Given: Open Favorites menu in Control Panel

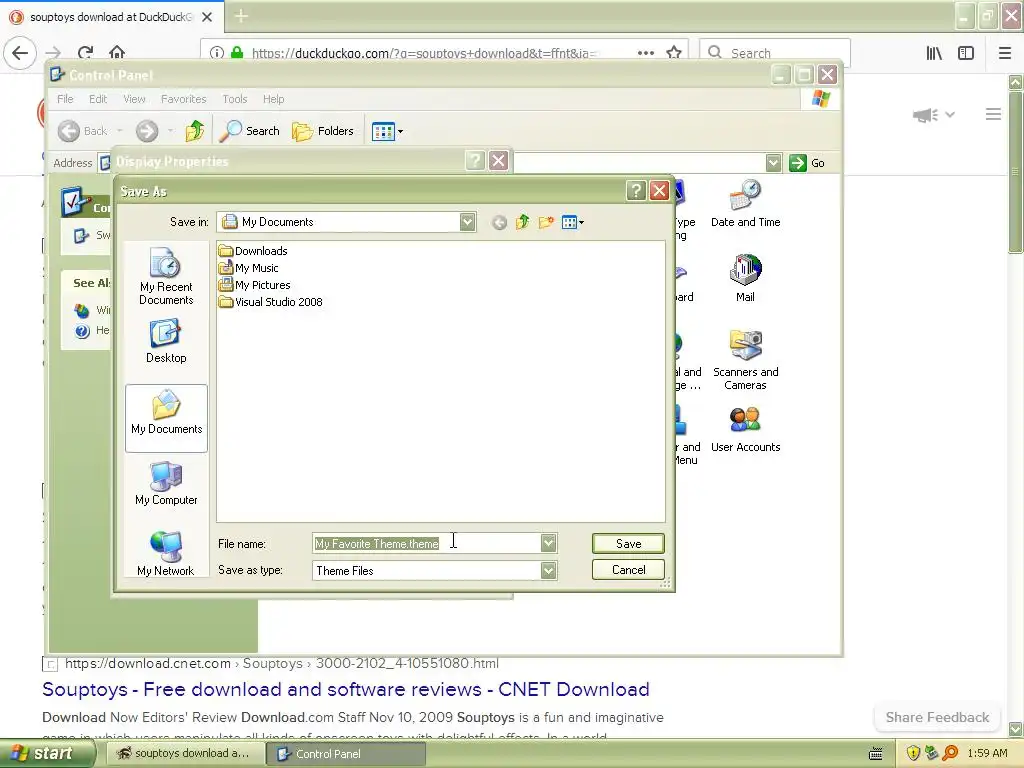Looking at the screenshot, I should click(184, 99).
